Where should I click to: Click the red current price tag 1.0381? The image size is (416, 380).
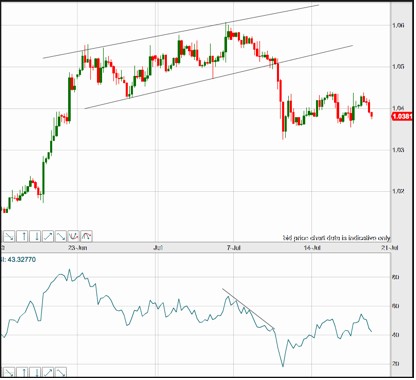(402, 116)
